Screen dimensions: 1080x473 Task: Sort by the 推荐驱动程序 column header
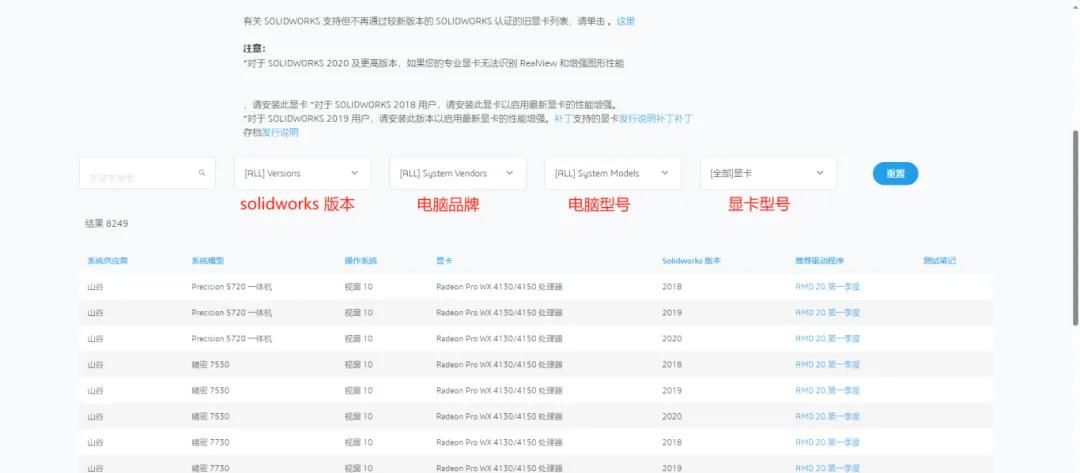[x=819, y=261]
